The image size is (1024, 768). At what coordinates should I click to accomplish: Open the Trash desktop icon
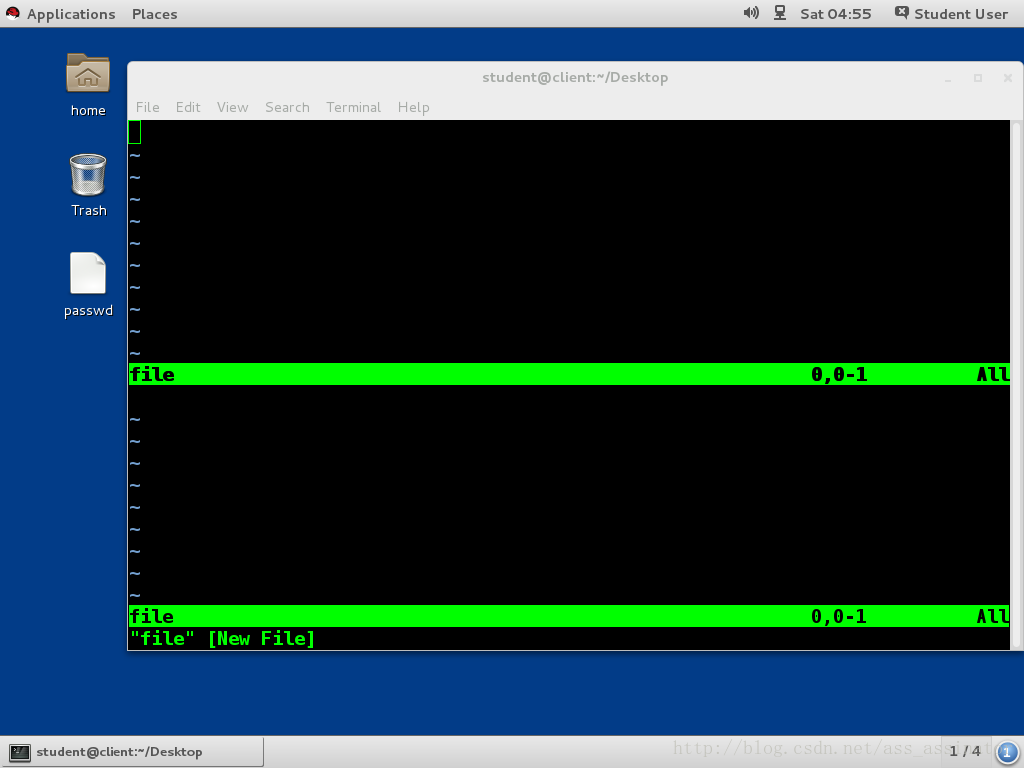88,174
